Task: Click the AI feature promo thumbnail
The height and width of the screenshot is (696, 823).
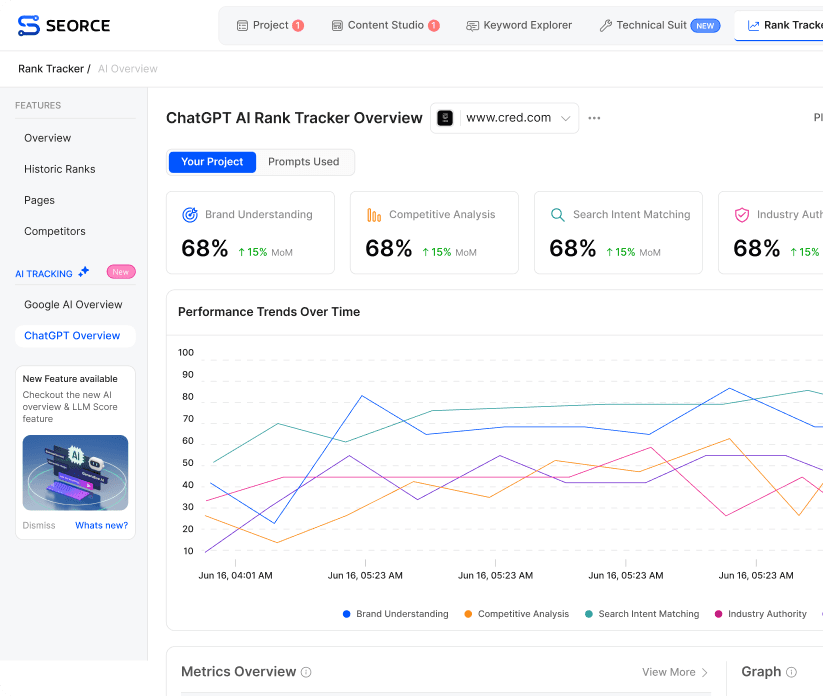Action: coord(75,470)
